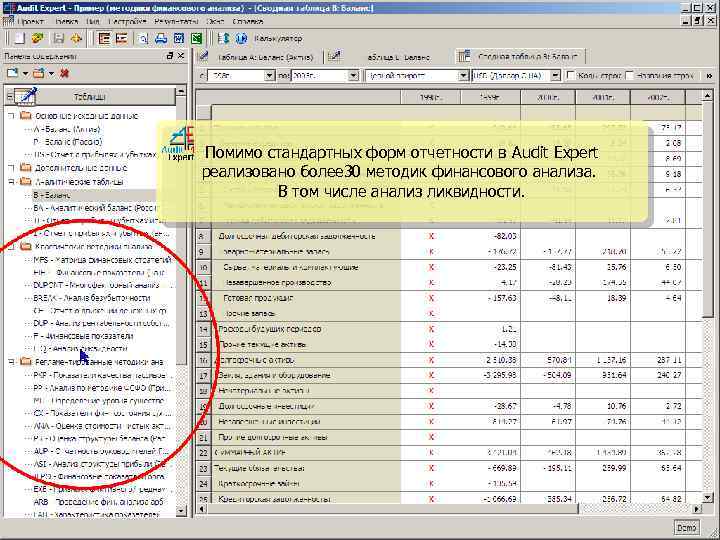Click the Save diskette toolbar icon
The height and width of the screenshot is (540, 720).
(x=59, y=39)
